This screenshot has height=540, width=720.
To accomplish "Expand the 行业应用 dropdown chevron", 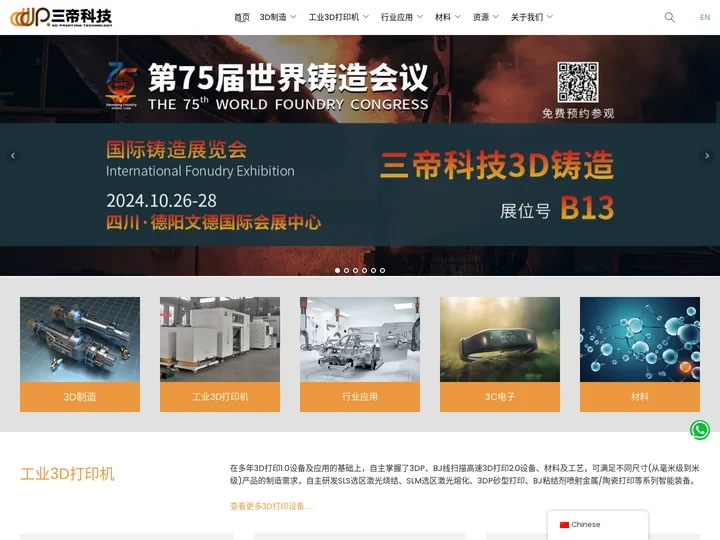I will click(x=420, y=17).
